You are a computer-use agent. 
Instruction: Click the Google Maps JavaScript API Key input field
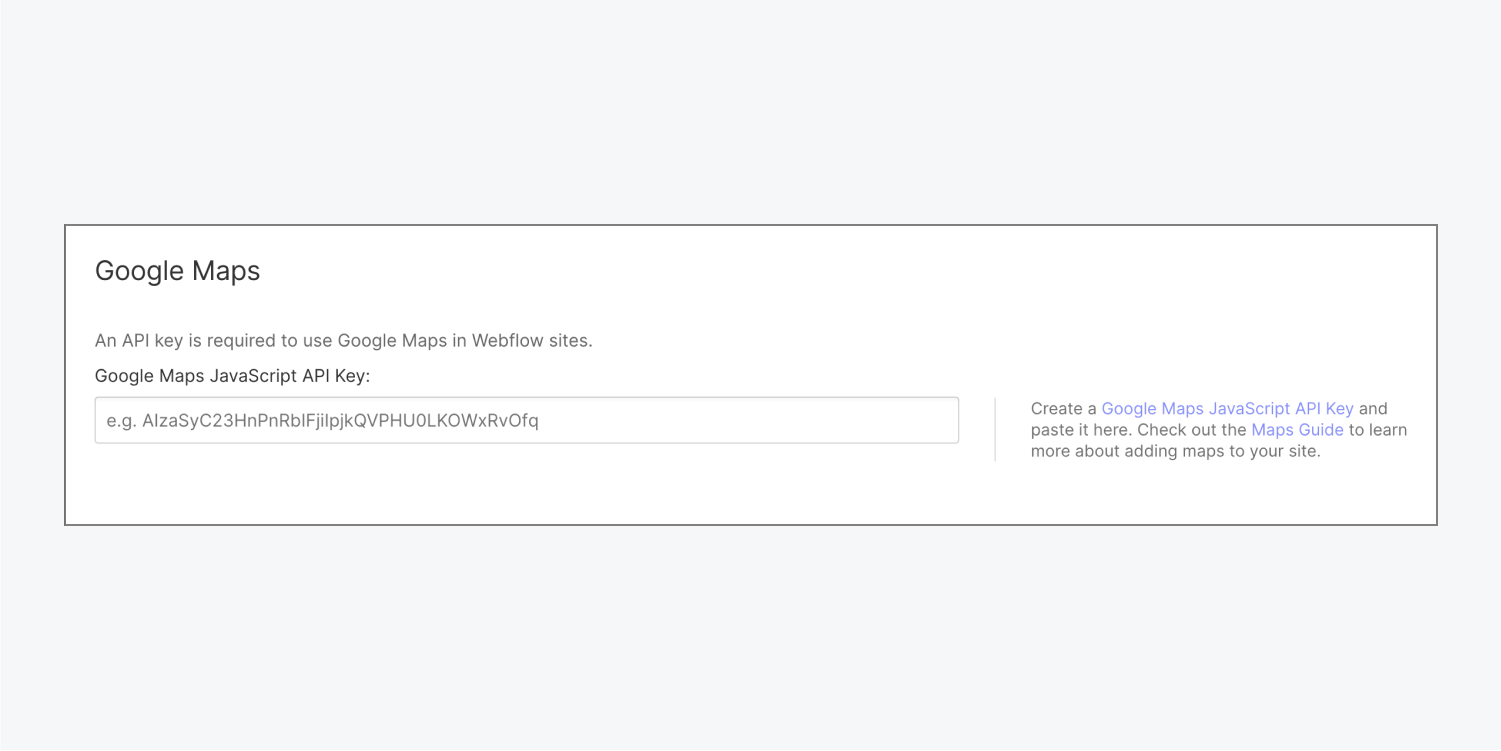(x=527, y=420)
